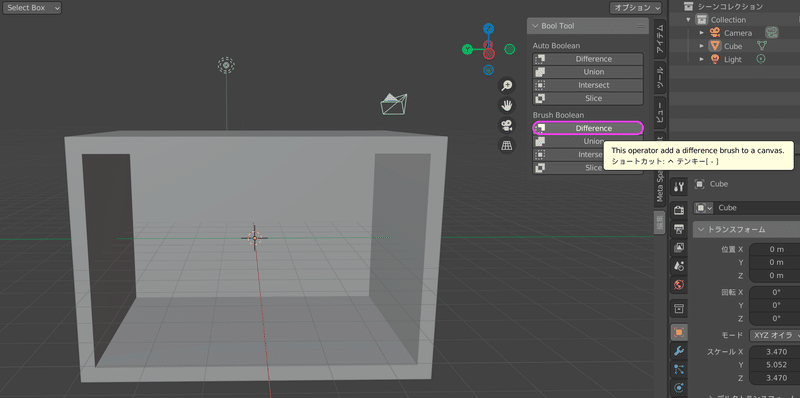The width and height of the screenshot is (800, 398).
Task: Open the Tool properties tab icon
Action: click(679, 186)
